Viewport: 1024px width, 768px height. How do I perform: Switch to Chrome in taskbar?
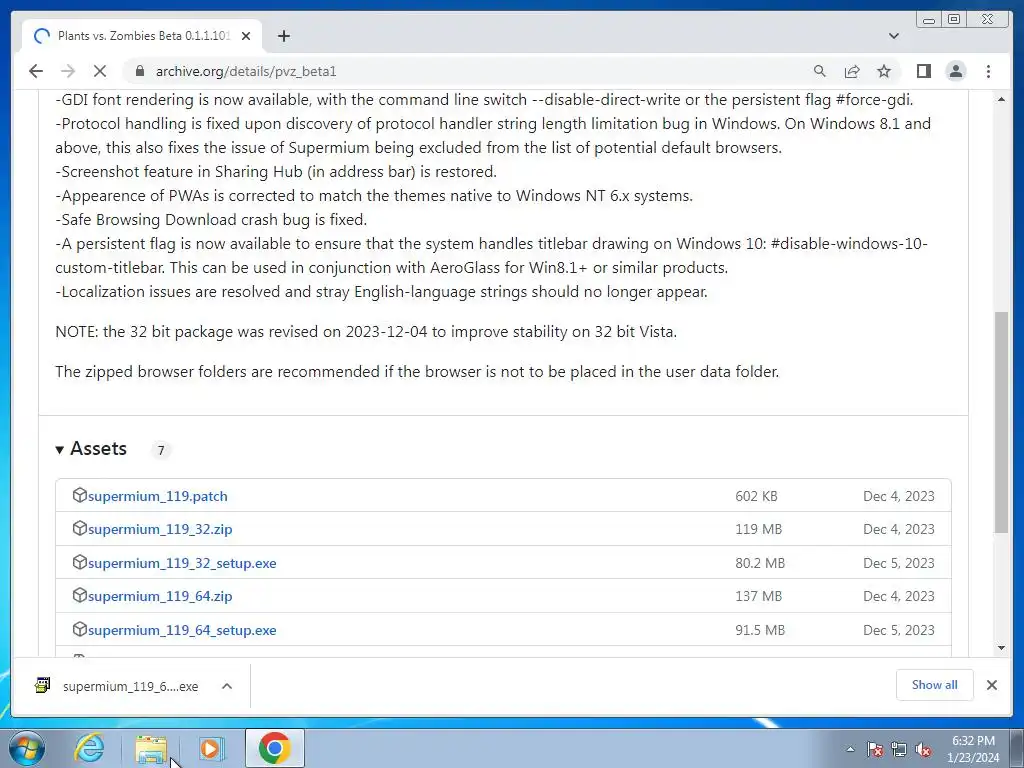(x=274, y=748)
